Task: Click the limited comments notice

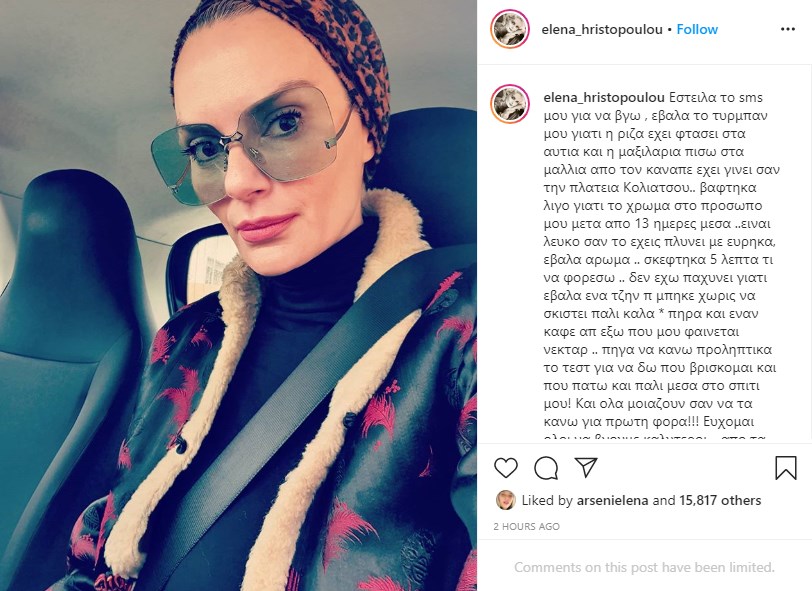Action: tap(644, 567)
